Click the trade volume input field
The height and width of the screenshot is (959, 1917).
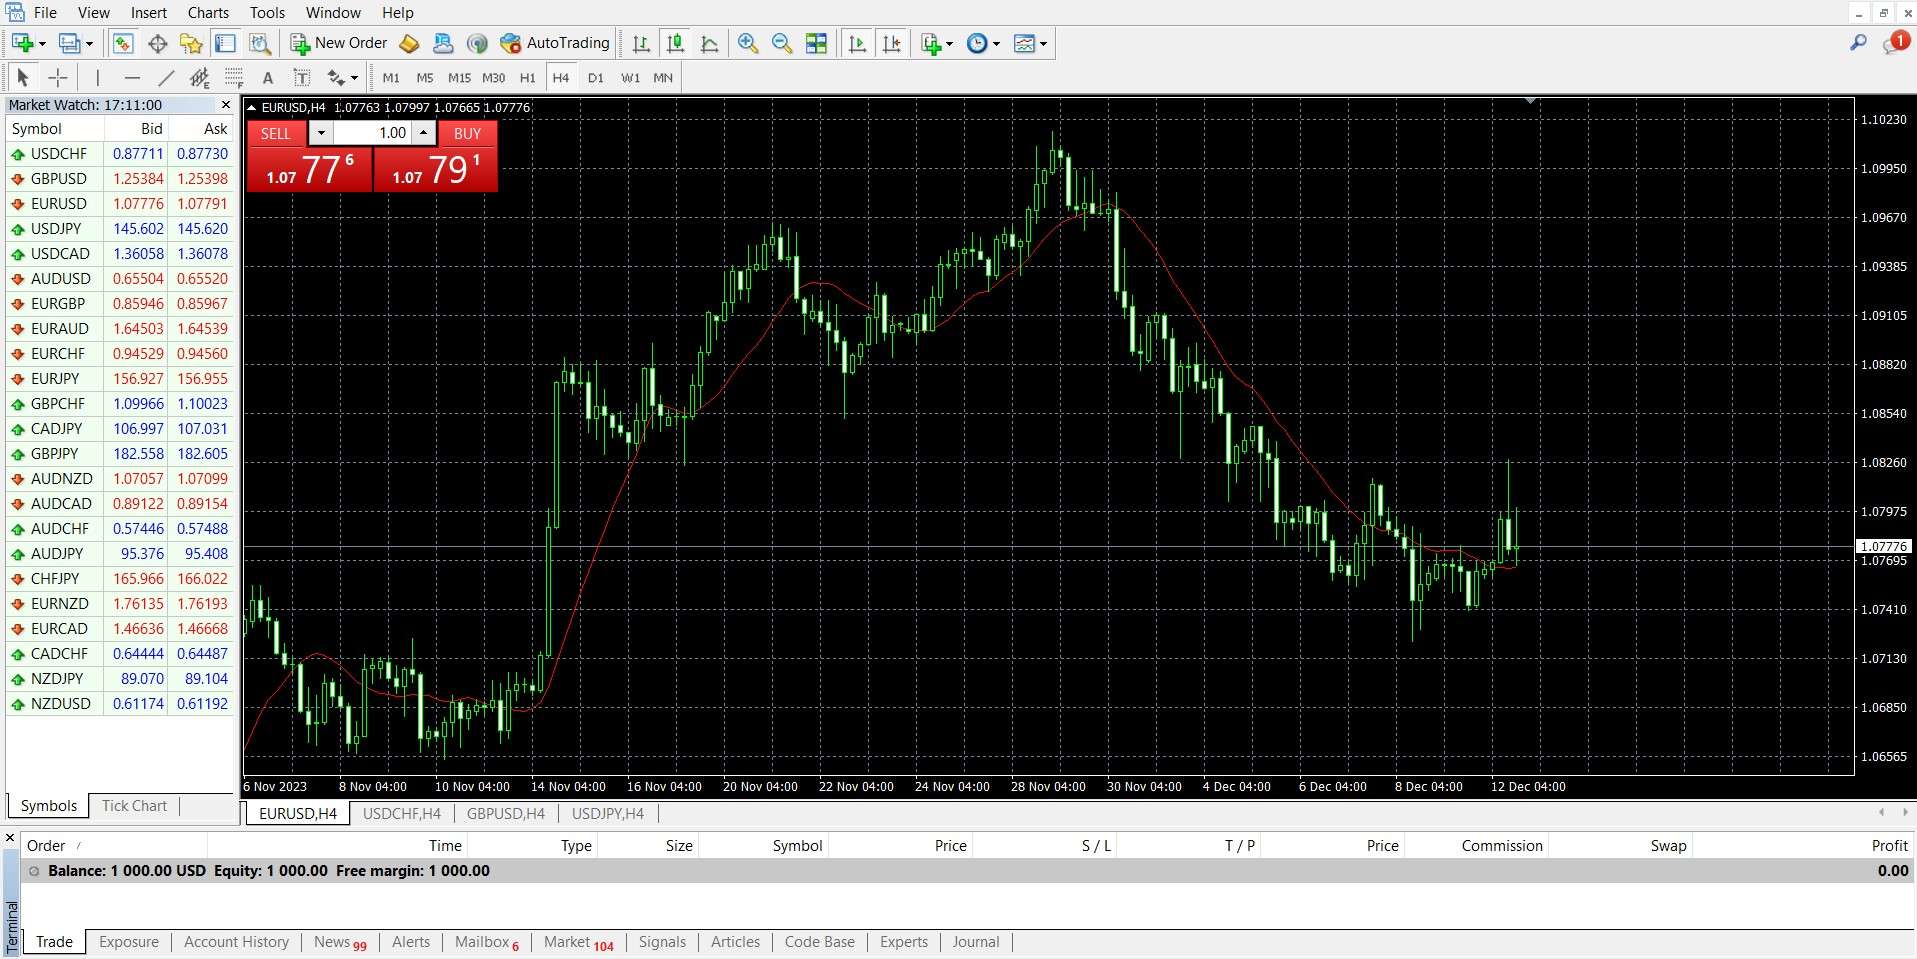coord(373,133)
